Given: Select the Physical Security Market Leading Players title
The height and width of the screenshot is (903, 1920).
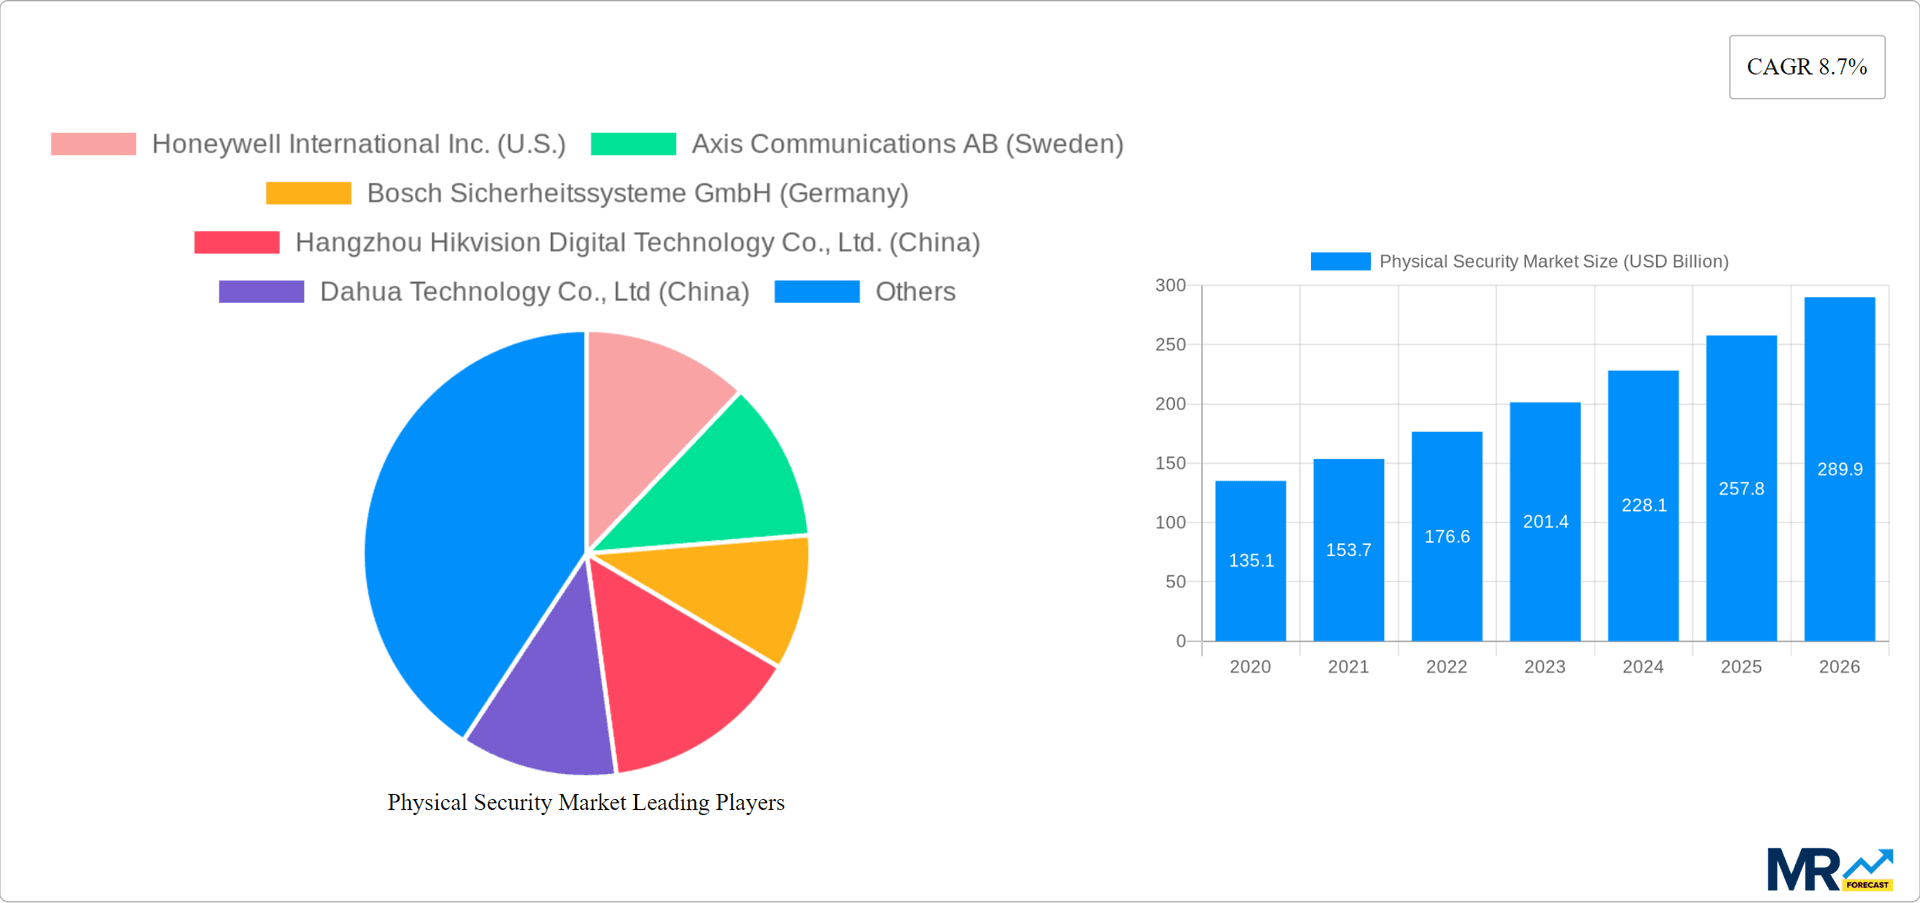Looking at the screenshot, I should [x=586, y=802].
